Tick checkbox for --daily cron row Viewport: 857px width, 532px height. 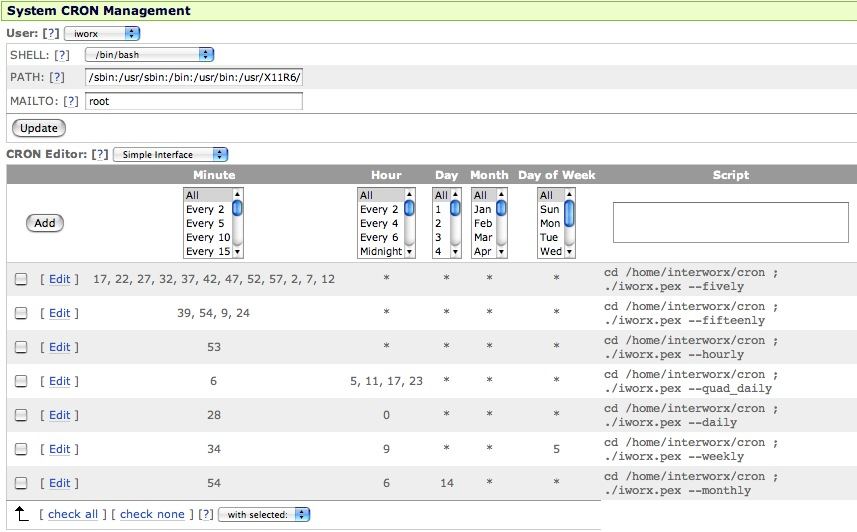[21, 415]
